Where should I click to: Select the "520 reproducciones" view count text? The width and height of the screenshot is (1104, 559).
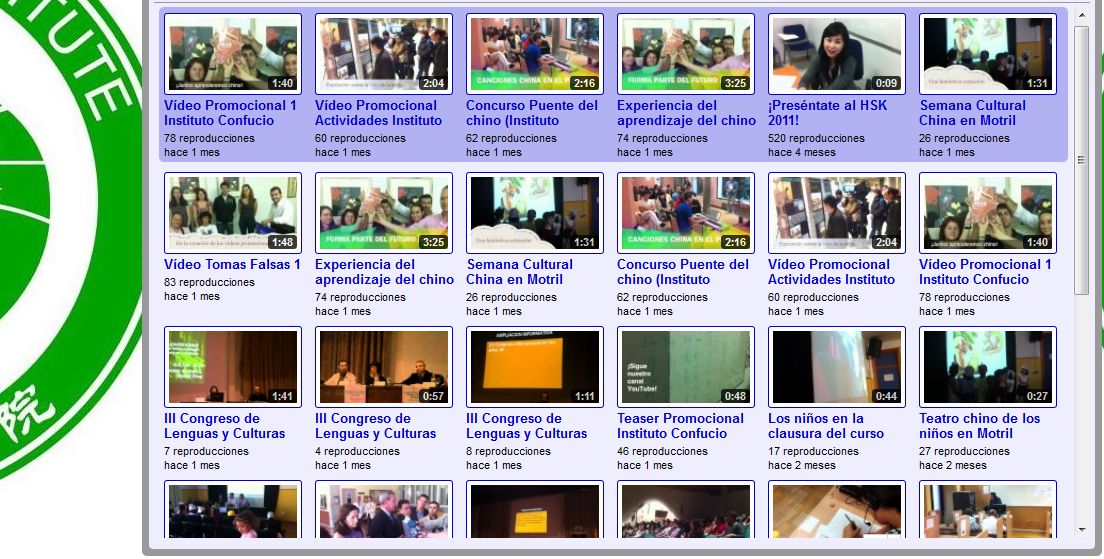[x=816, y=139]
